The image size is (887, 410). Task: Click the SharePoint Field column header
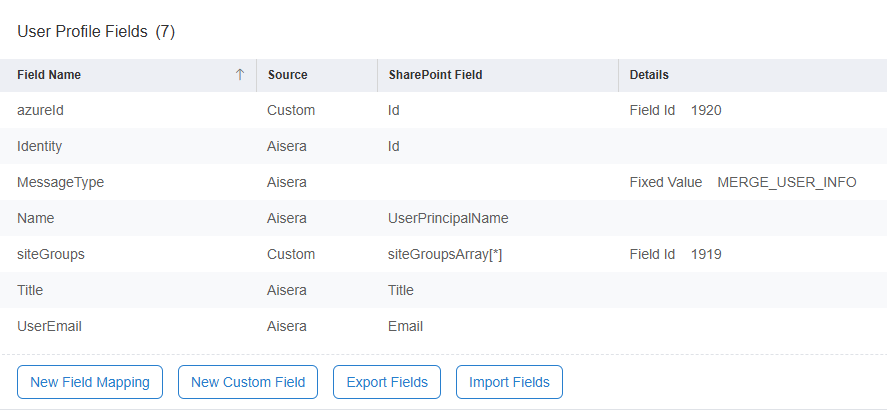(x=435, y=75)
